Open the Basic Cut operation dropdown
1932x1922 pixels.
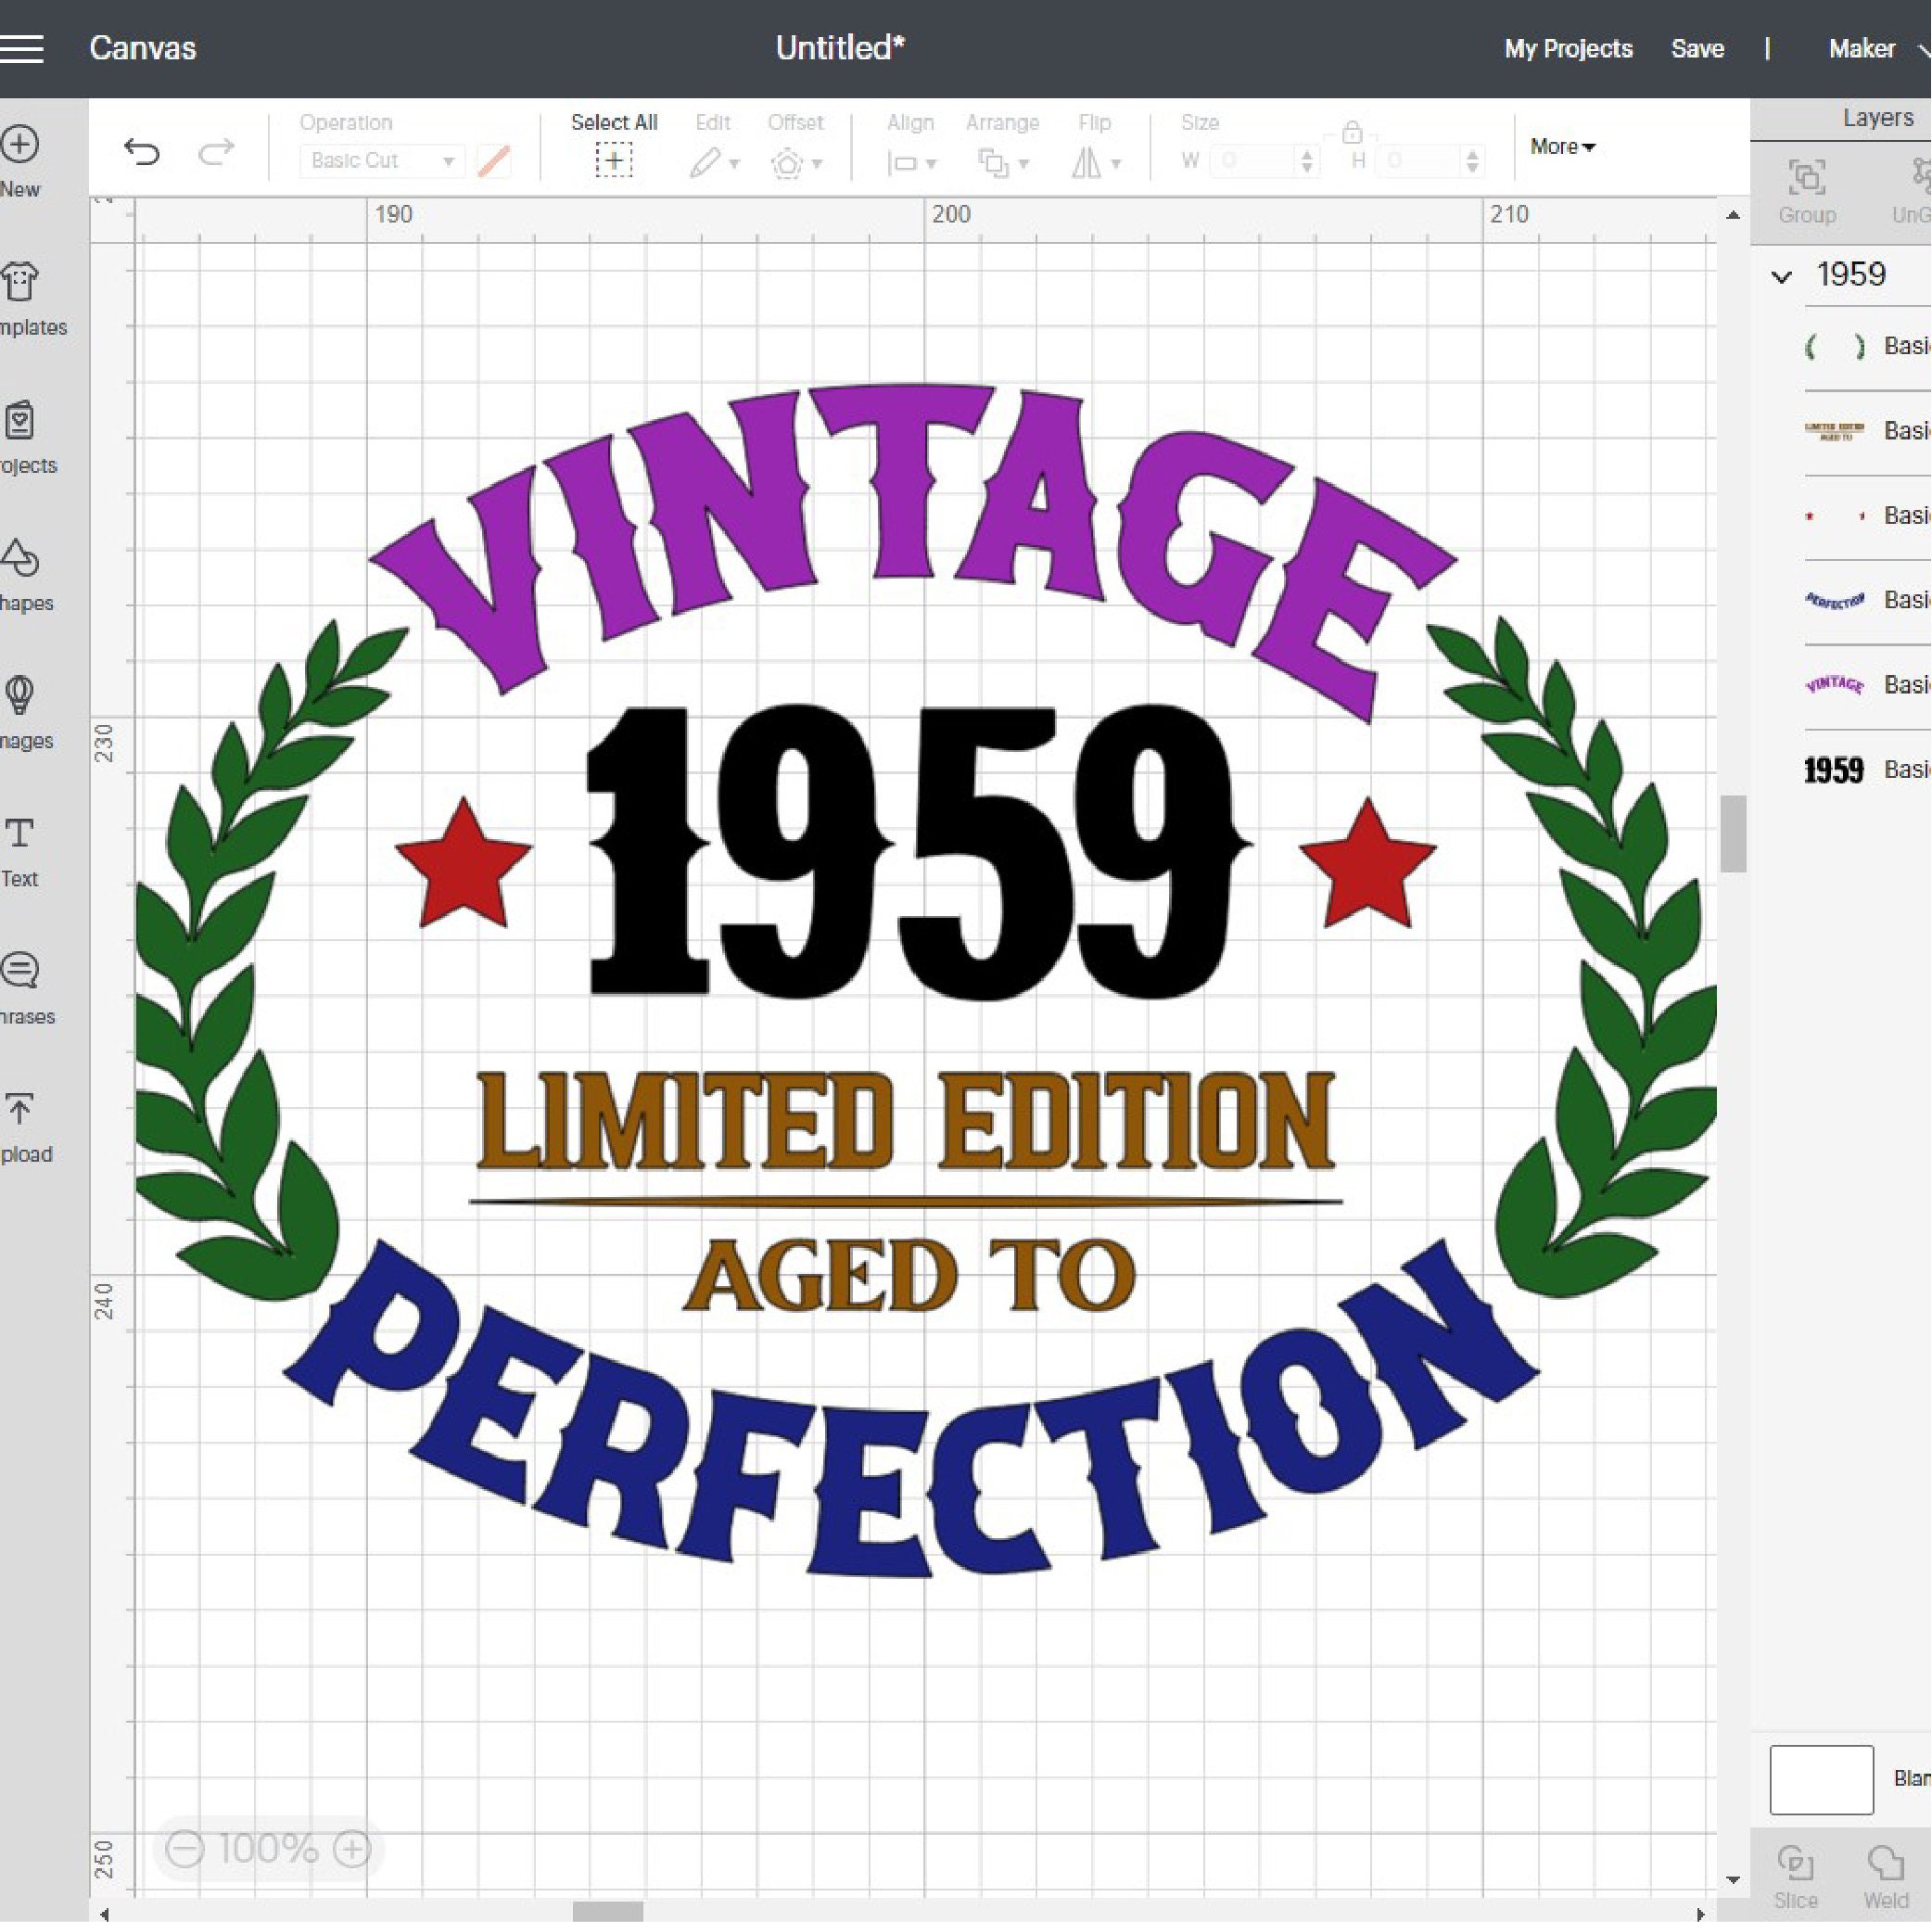pyautogui.click(x=380, y=160)
